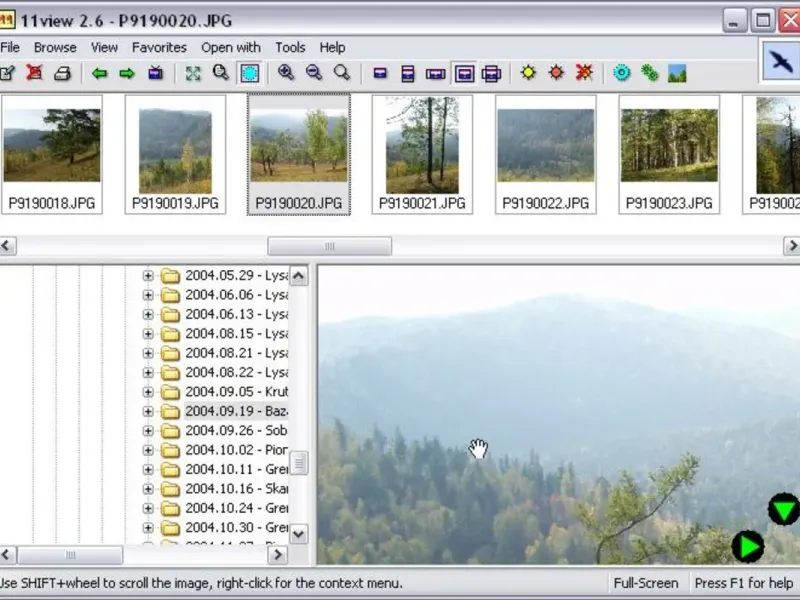
Task: Expand the 2004.06.06 folder node
Action: tap(148, 295)
